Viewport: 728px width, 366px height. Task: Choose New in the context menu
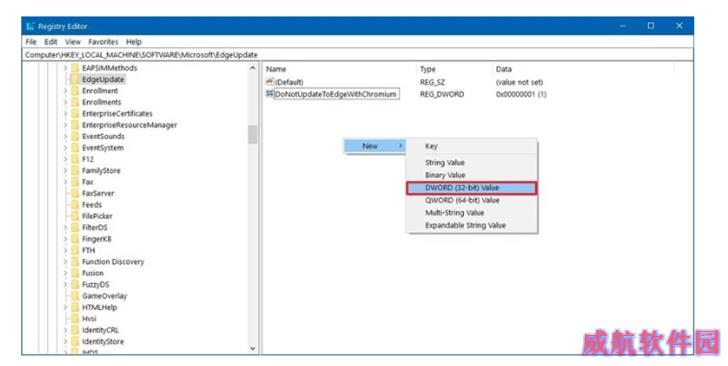pyautogui.click(x=375, y=146)
